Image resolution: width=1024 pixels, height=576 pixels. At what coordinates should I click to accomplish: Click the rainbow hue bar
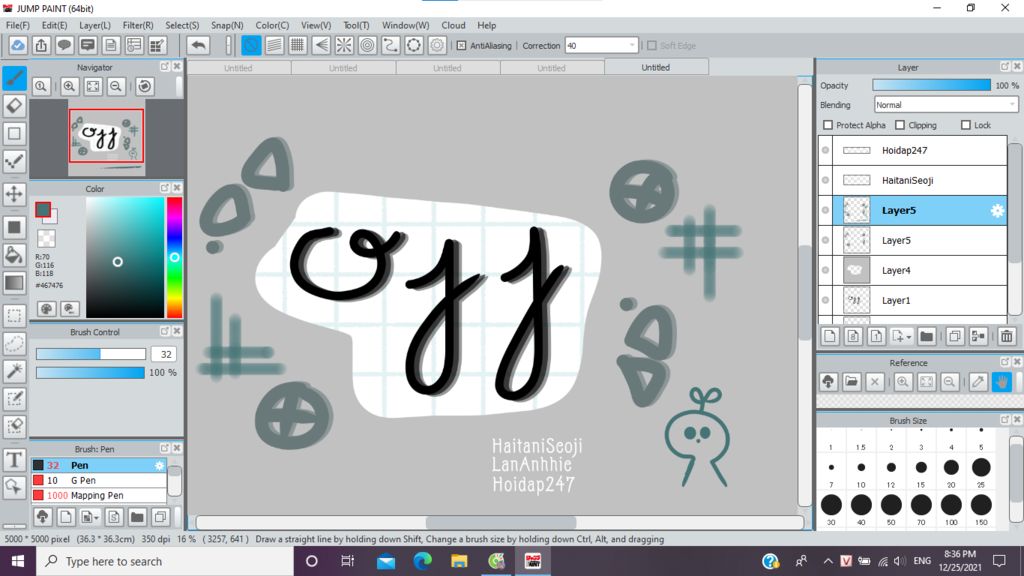pos(174,257)
